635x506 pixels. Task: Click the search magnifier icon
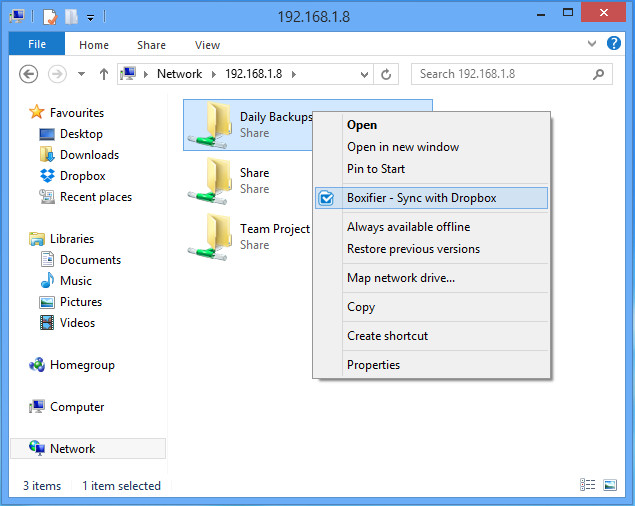(x=598, y=74)
